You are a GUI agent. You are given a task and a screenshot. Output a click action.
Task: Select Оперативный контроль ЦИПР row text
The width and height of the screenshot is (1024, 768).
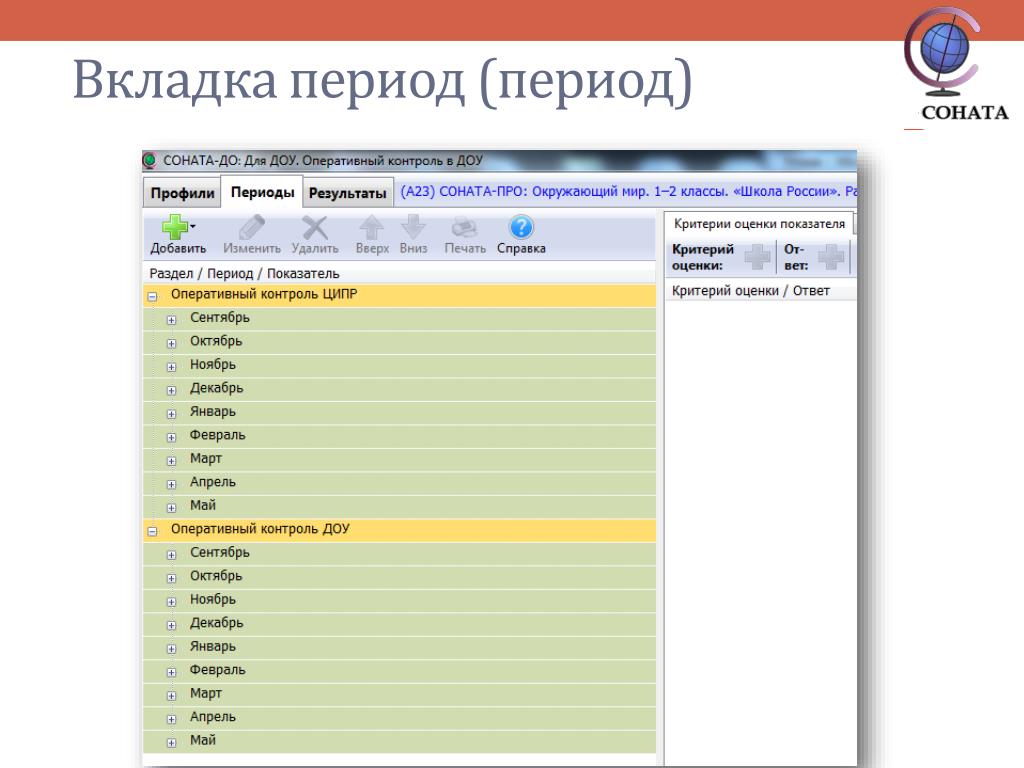pos(264,295)
